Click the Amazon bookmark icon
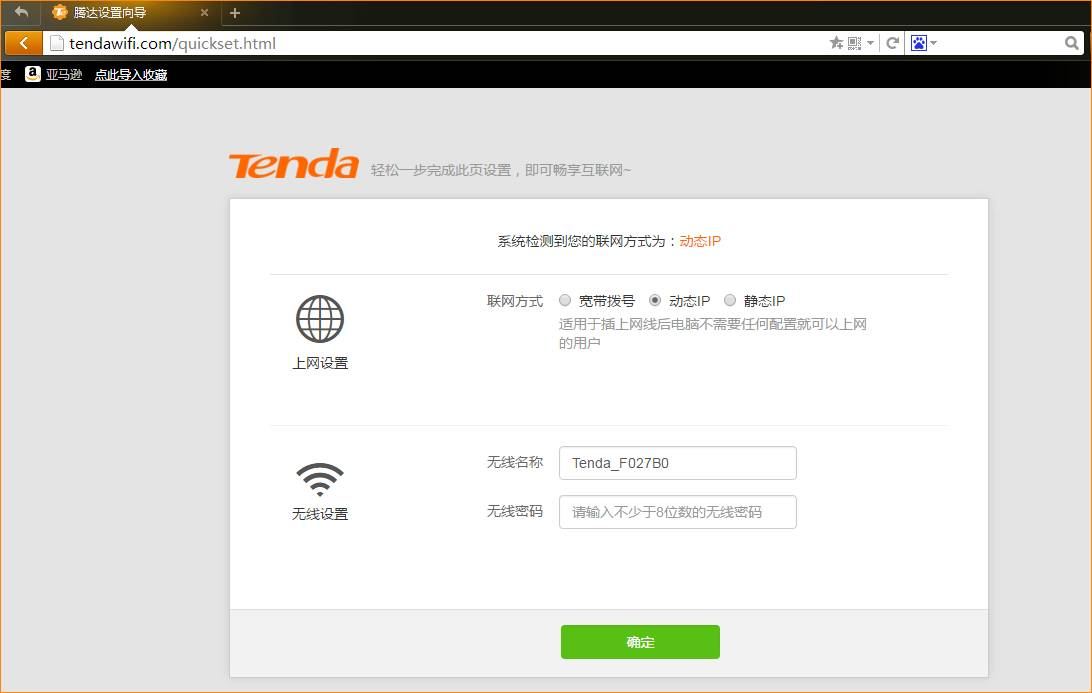Viewport: 1092px width, 693px height. [33, 74]
